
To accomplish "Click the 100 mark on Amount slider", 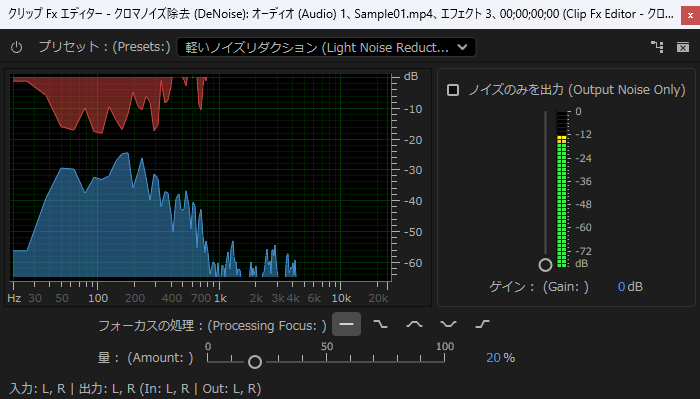I will coord(445,347).
